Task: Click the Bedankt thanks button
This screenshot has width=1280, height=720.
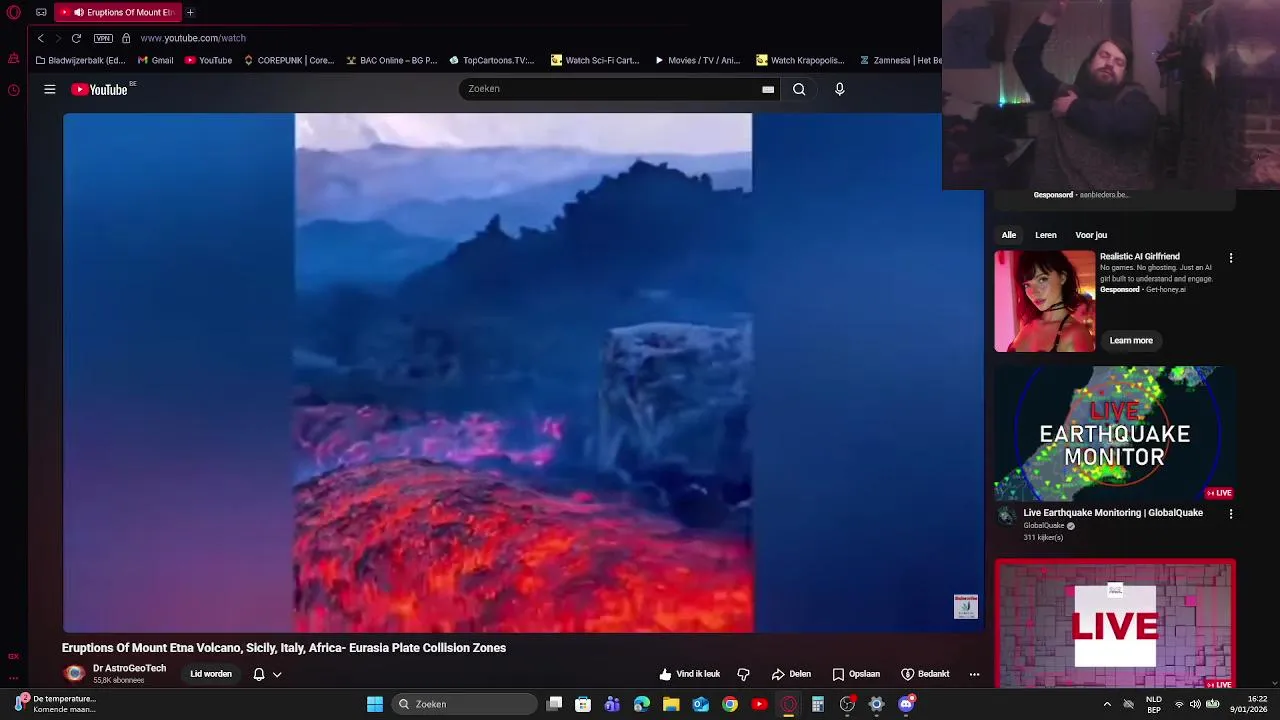Action: point(925,674)
